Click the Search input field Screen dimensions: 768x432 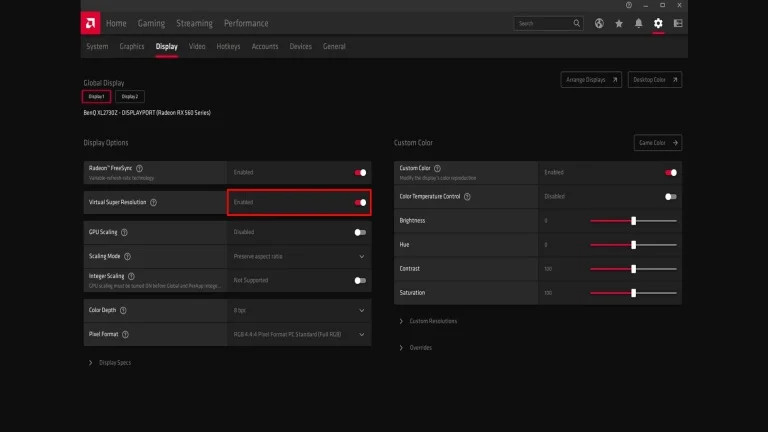pos(546,23)
